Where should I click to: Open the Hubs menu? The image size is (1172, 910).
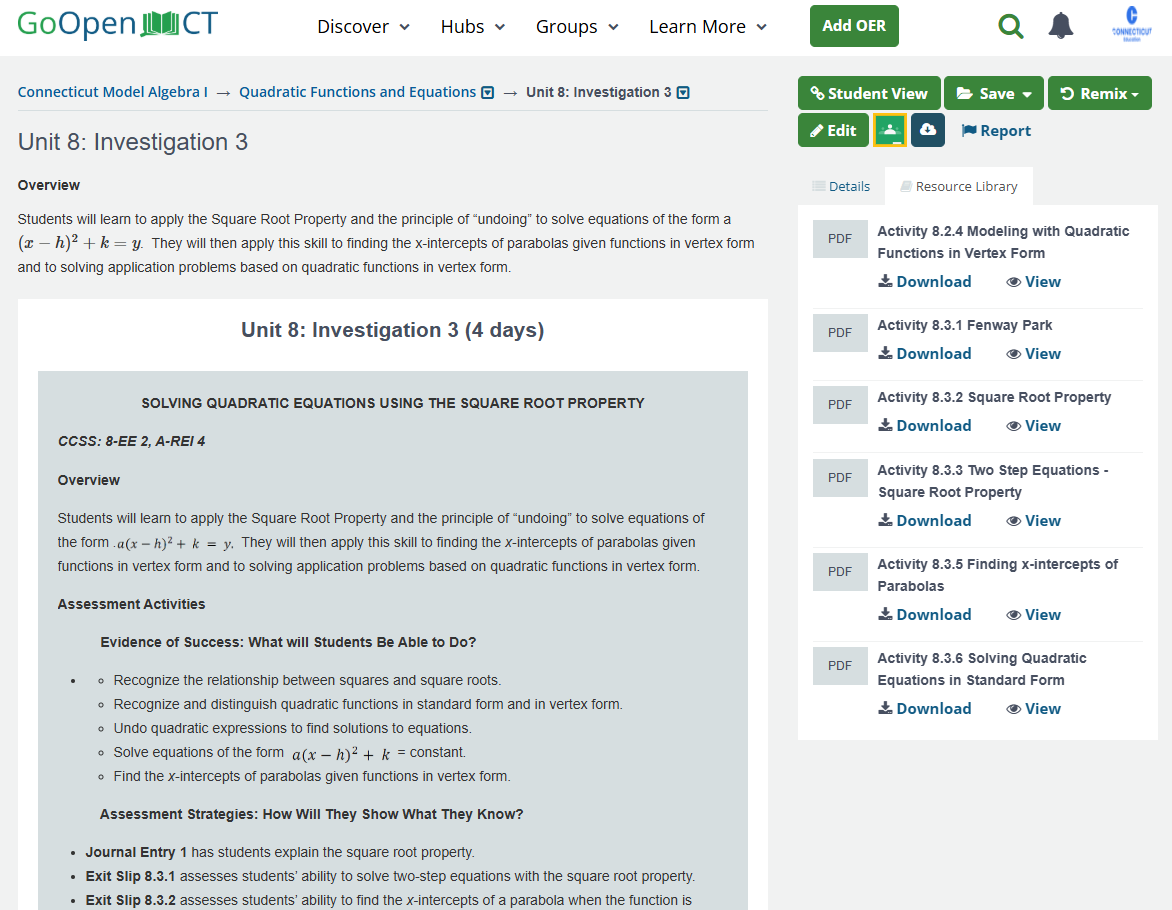tap(473, 27)
